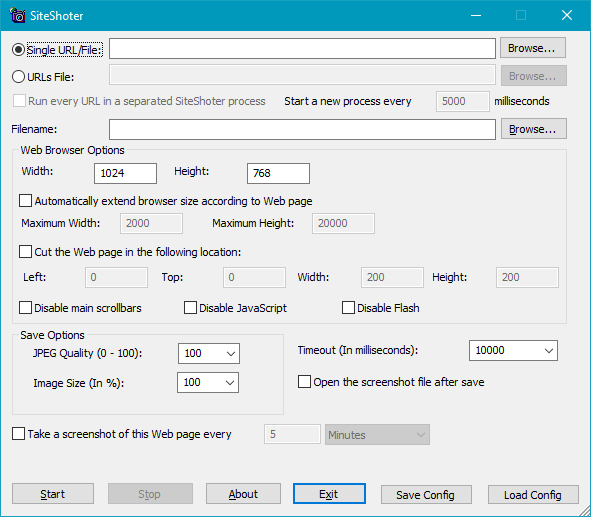This screenshot has width=591, height=517.
Task: Click the browser Height field showing 768
Action: (x=279, y=173)
